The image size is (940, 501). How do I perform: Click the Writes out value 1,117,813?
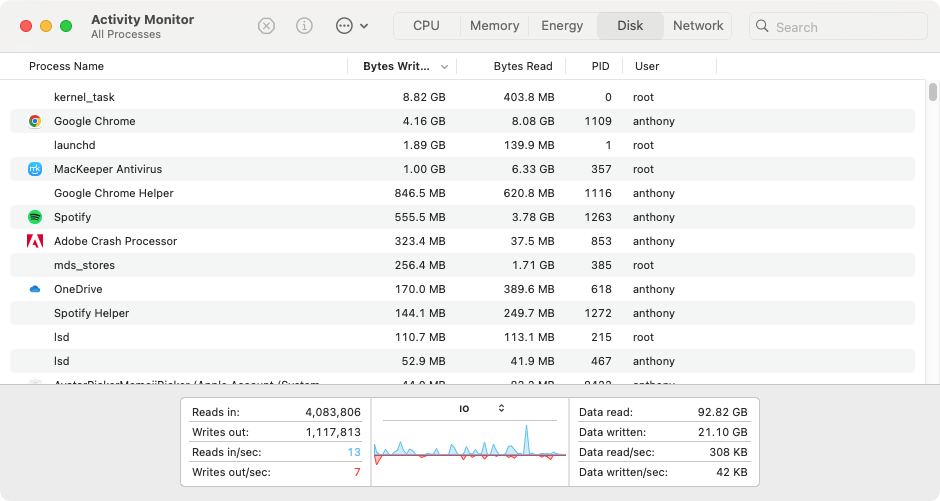click(333, 432)
